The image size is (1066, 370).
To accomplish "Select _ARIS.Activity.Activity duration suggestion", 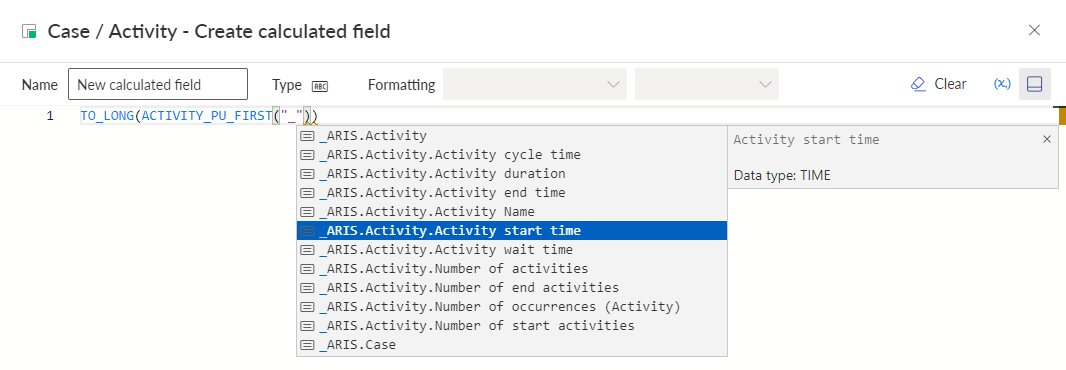I will pos(512,173).
